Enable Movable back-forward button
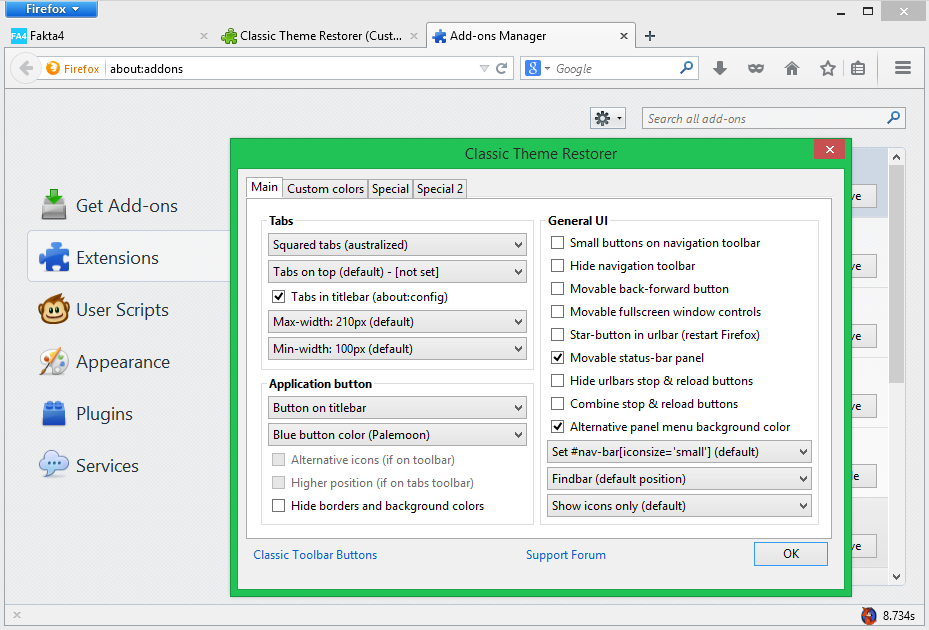The width and height of the screenshot is (929, 630). tap(558, 289)
